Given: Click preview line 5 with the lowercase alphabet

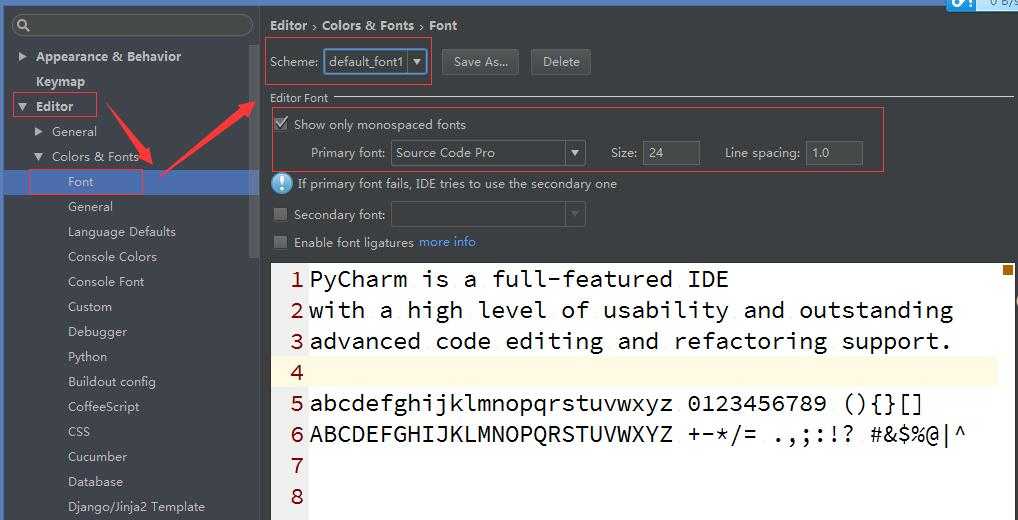Looking at the screenshot, I should (x=615, y=404).
